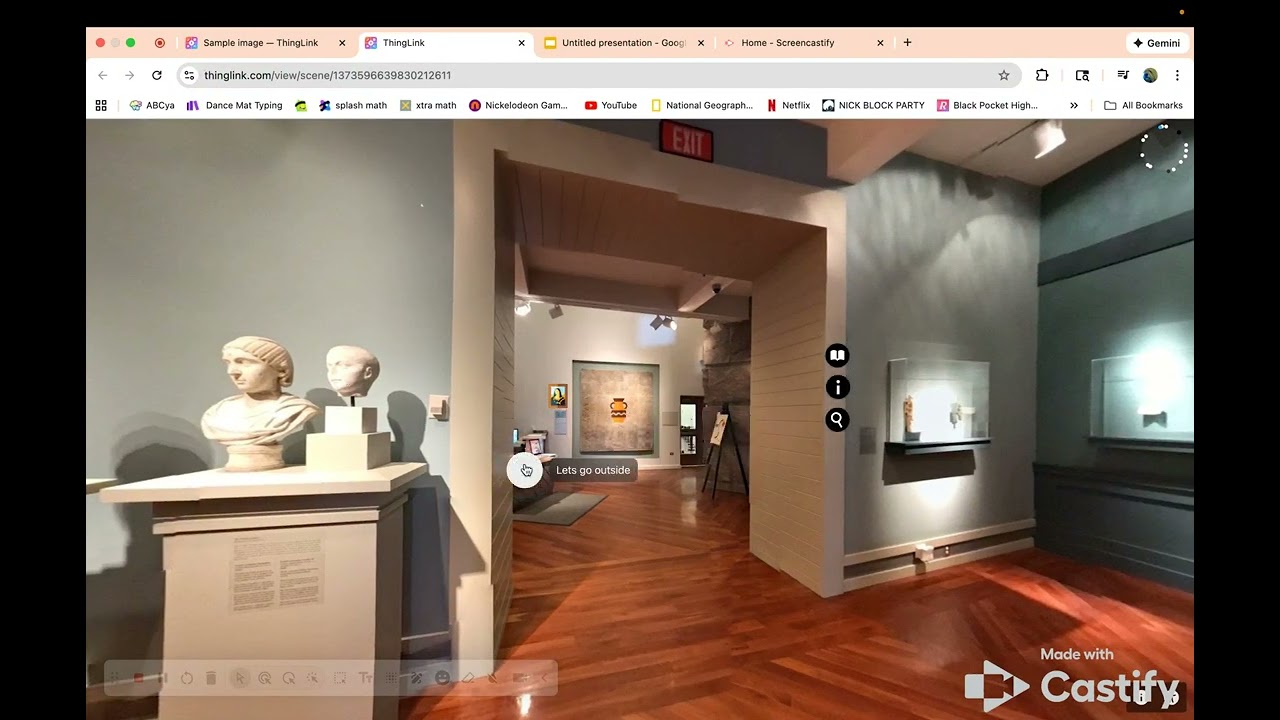Screen dimensions: 1280x720
Task: Open the splash math bookmark
Action: pos(353,105)
